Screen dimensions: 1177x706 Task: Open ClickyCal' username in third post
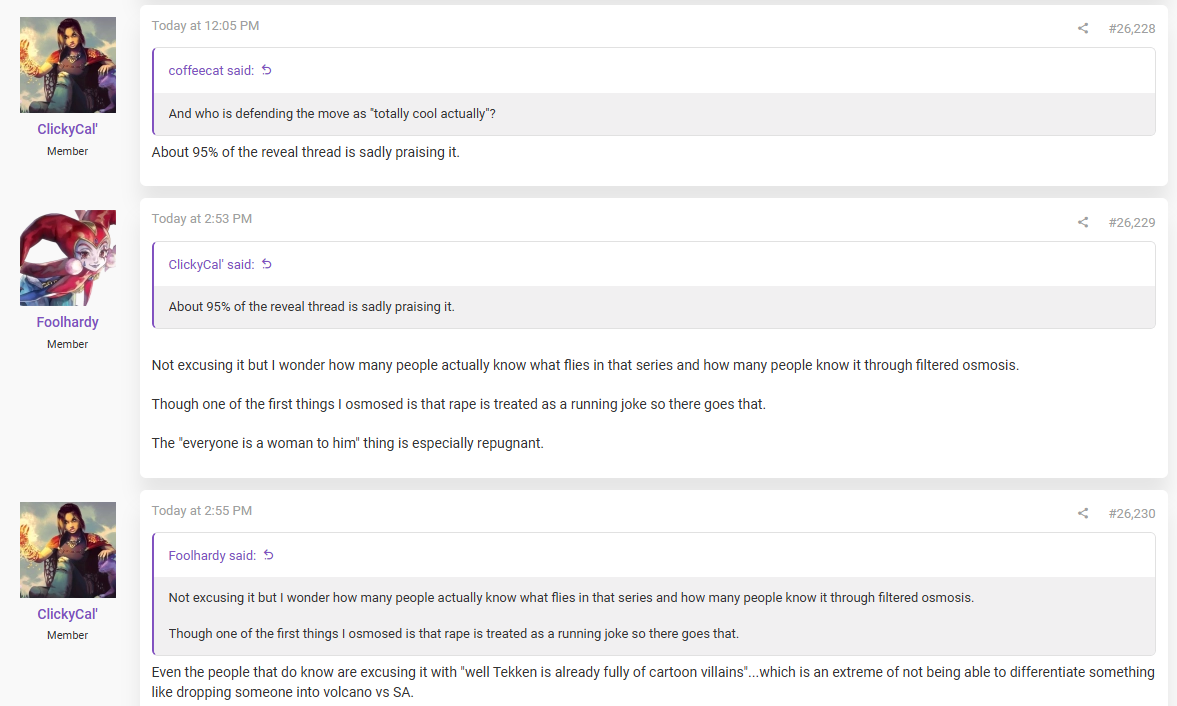(x=68, y=614)
